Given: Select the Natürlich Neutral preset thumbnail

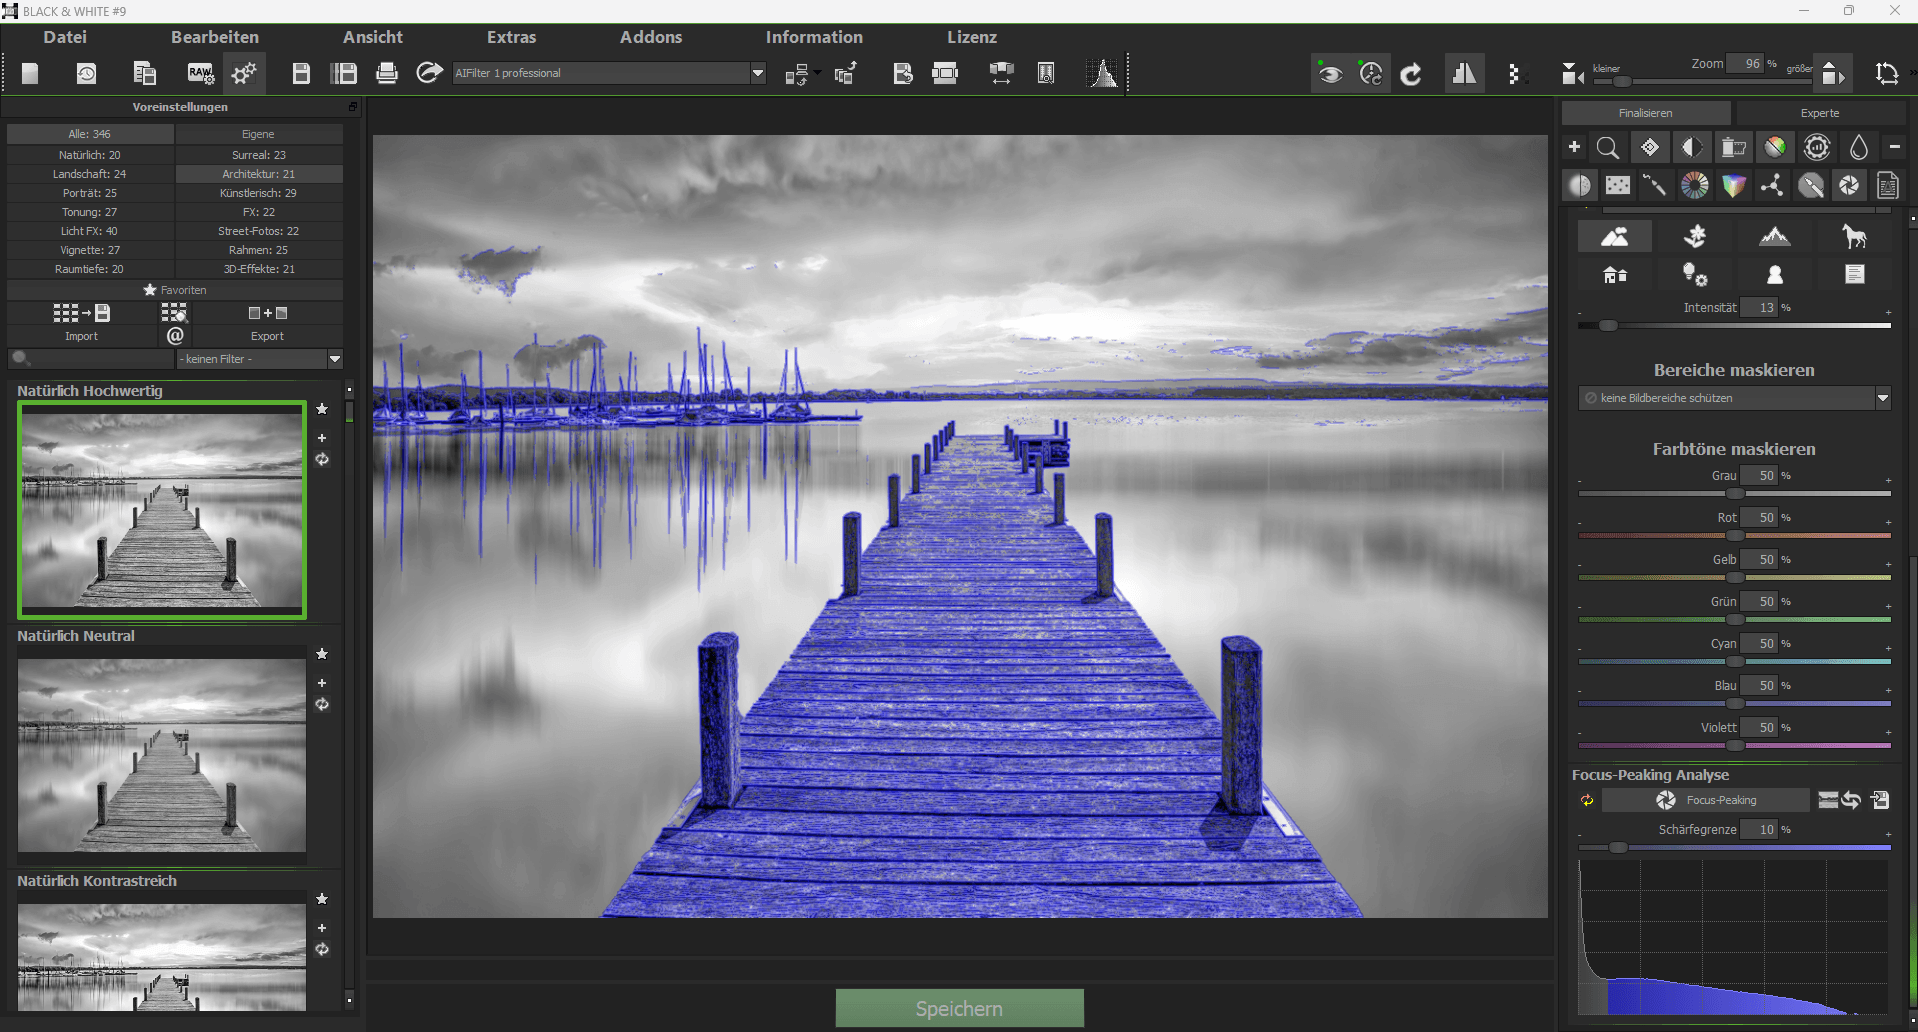Looking at the screenshot, I should 162,755.
